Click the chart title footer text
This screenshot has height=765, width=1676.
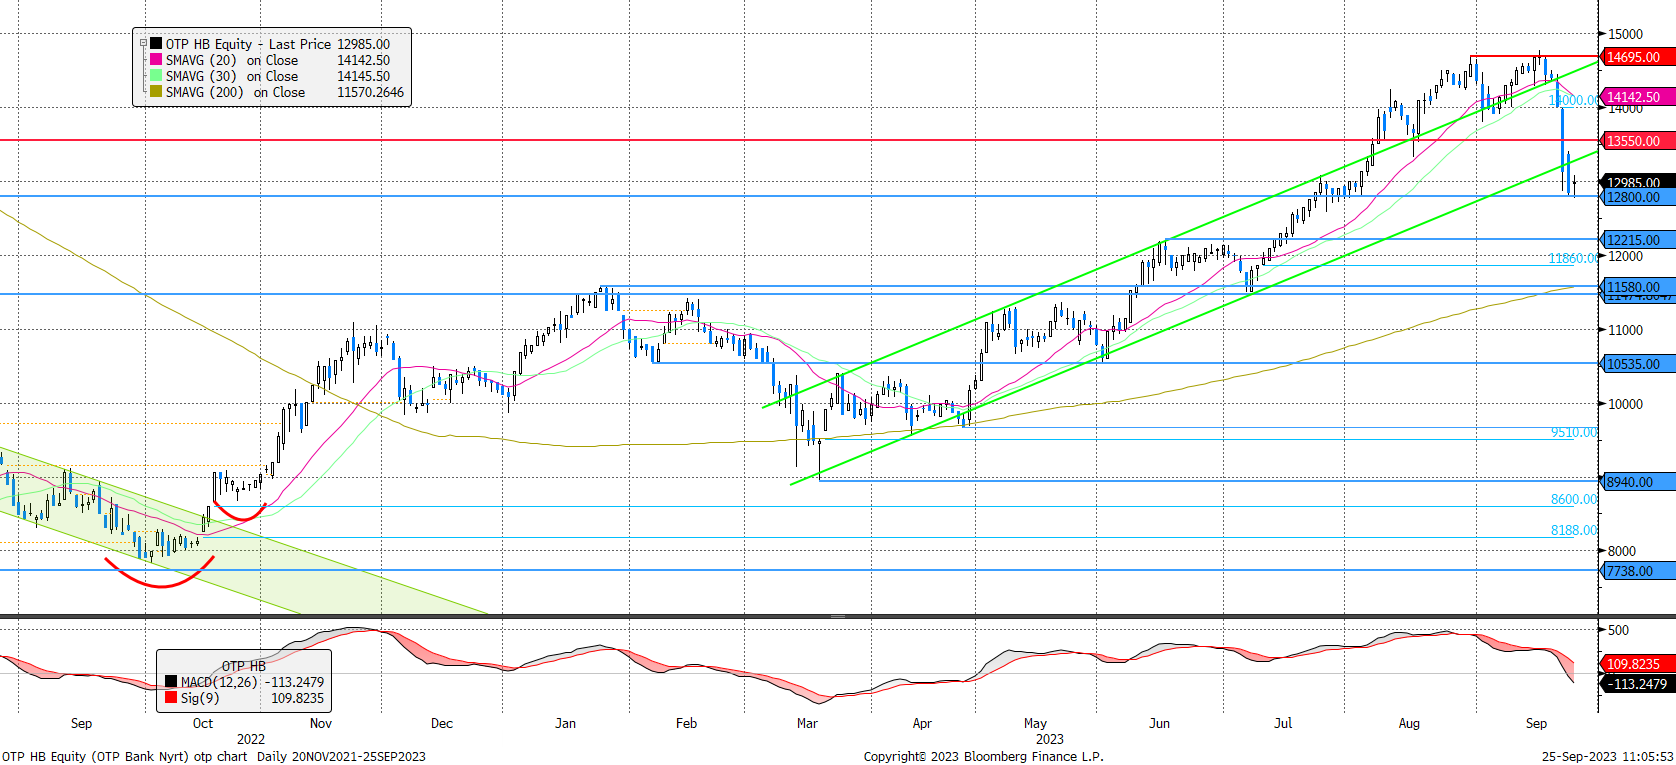(213, 756)
